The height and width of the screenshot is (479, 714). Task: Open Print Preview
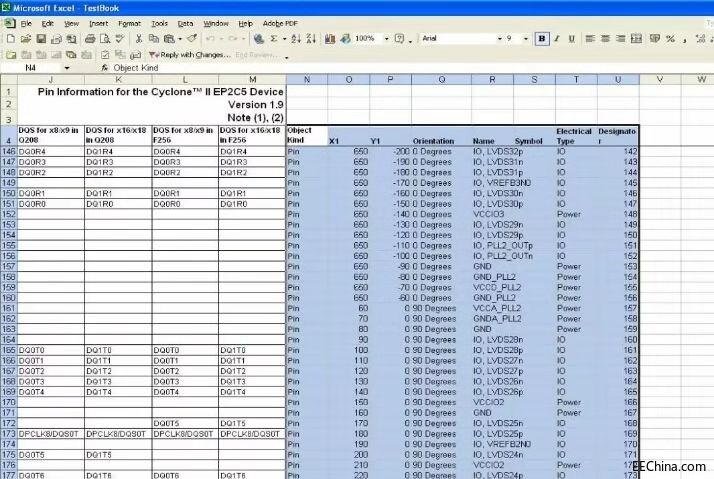click(x=105, y=39)
